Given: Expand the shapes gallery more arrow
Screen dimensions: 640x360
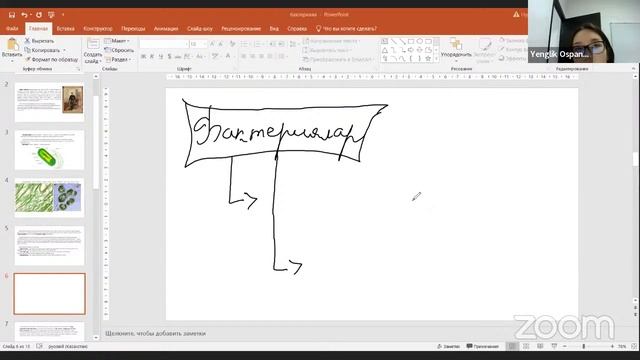Looking at the screenshot, I should coord(436,59).
